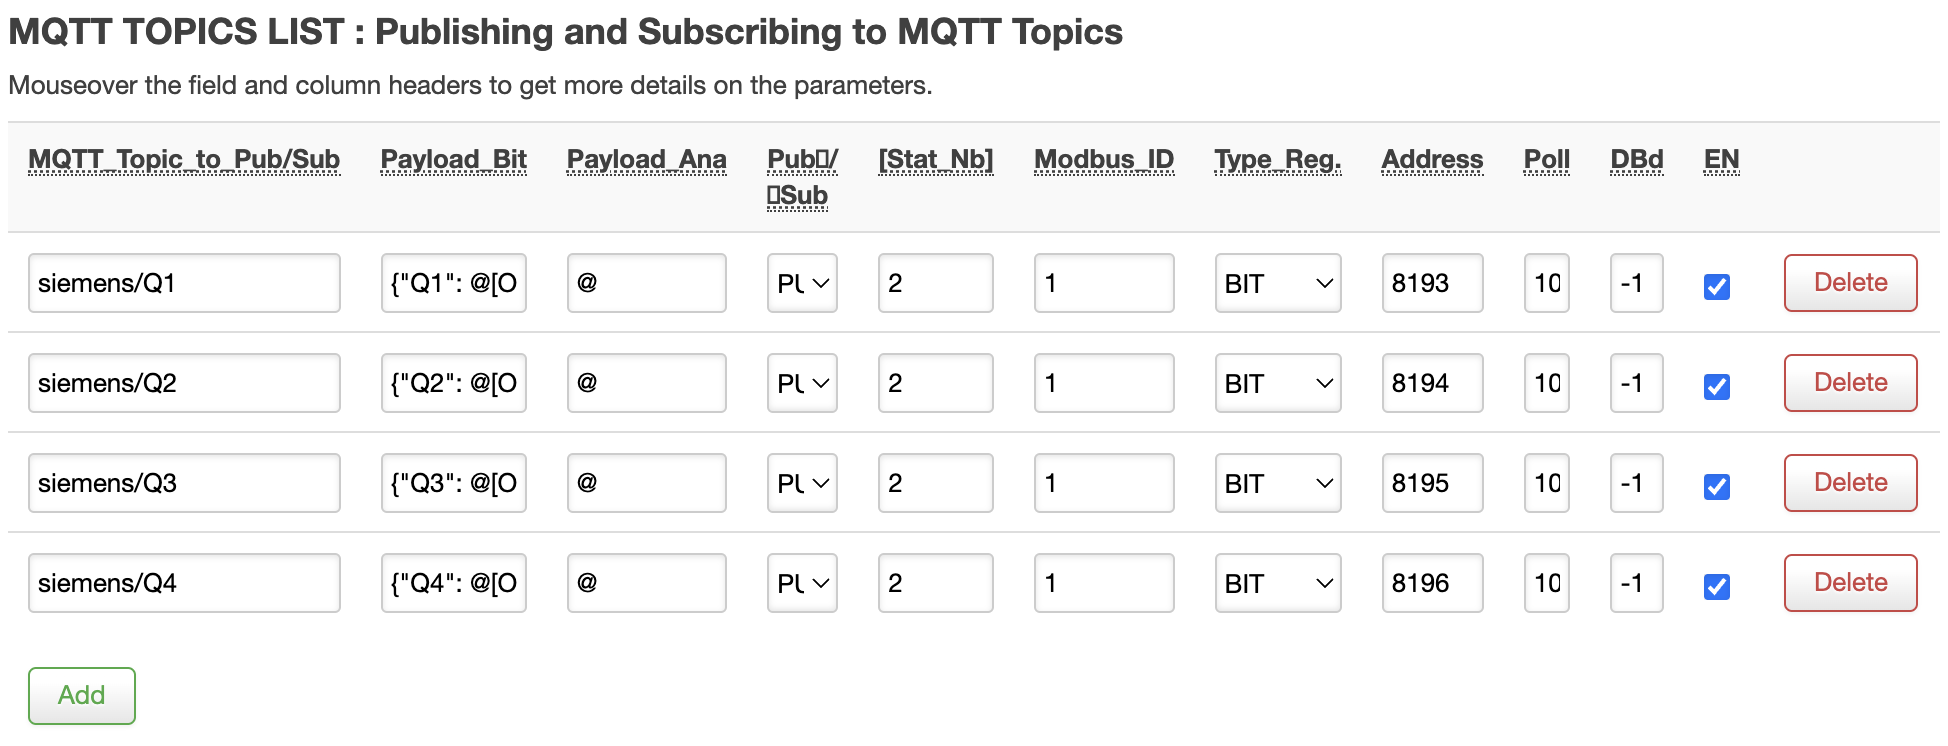Open Pub/Sub dropdown for siemens/Q1
The height and width of the screenshot is (746, 1948).
pyautogui.click(x=802, y=283)
